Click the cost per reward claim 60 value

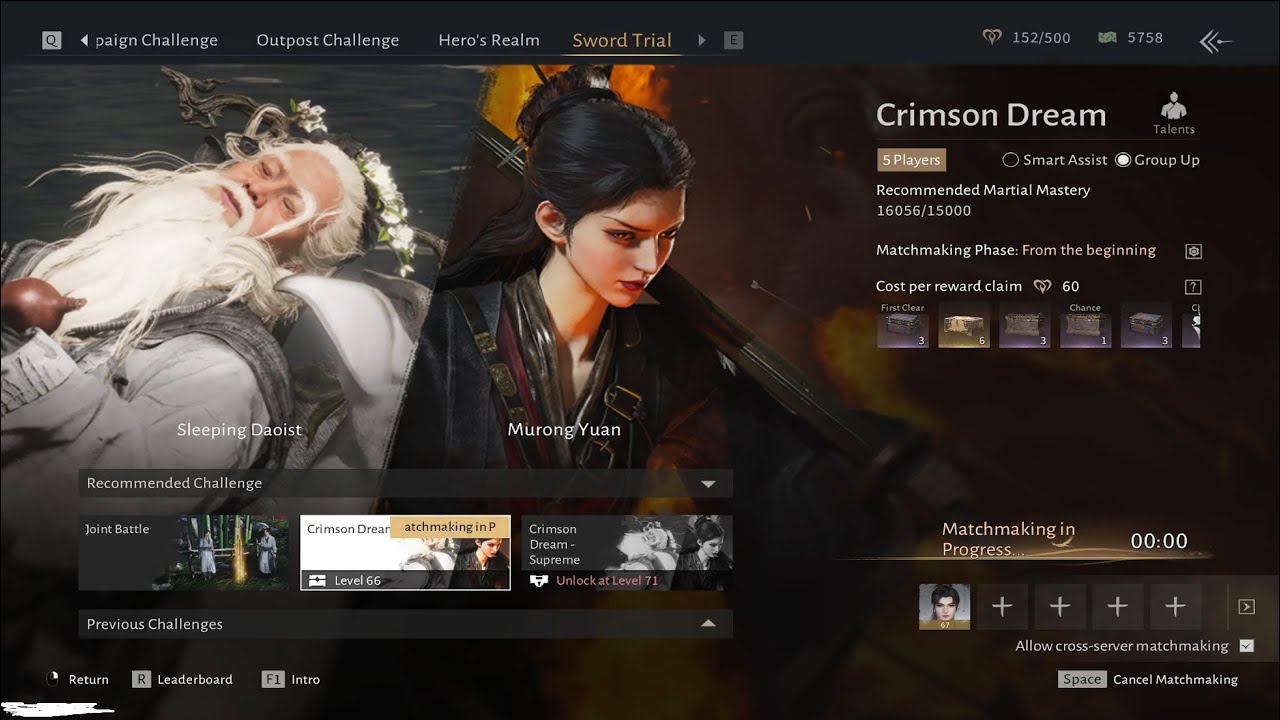point(1070,287)
